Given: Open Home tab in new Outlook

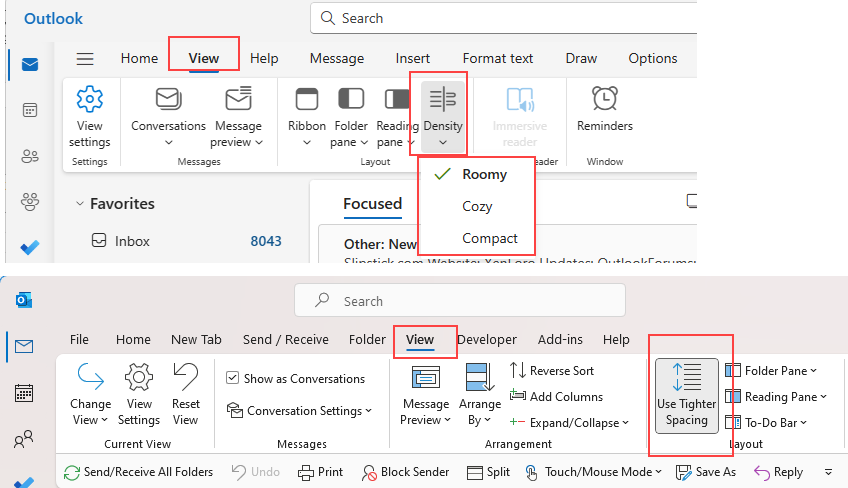Looking at the screenshot, I should [139, 58].
